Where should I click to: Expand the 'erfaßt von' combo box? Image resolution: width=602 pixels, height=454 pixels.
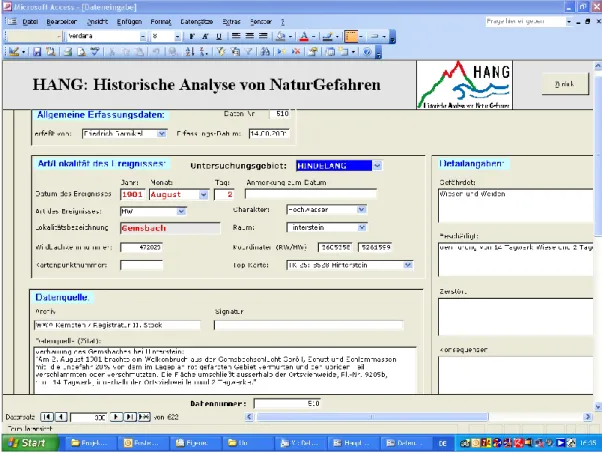tap(162, 134)
